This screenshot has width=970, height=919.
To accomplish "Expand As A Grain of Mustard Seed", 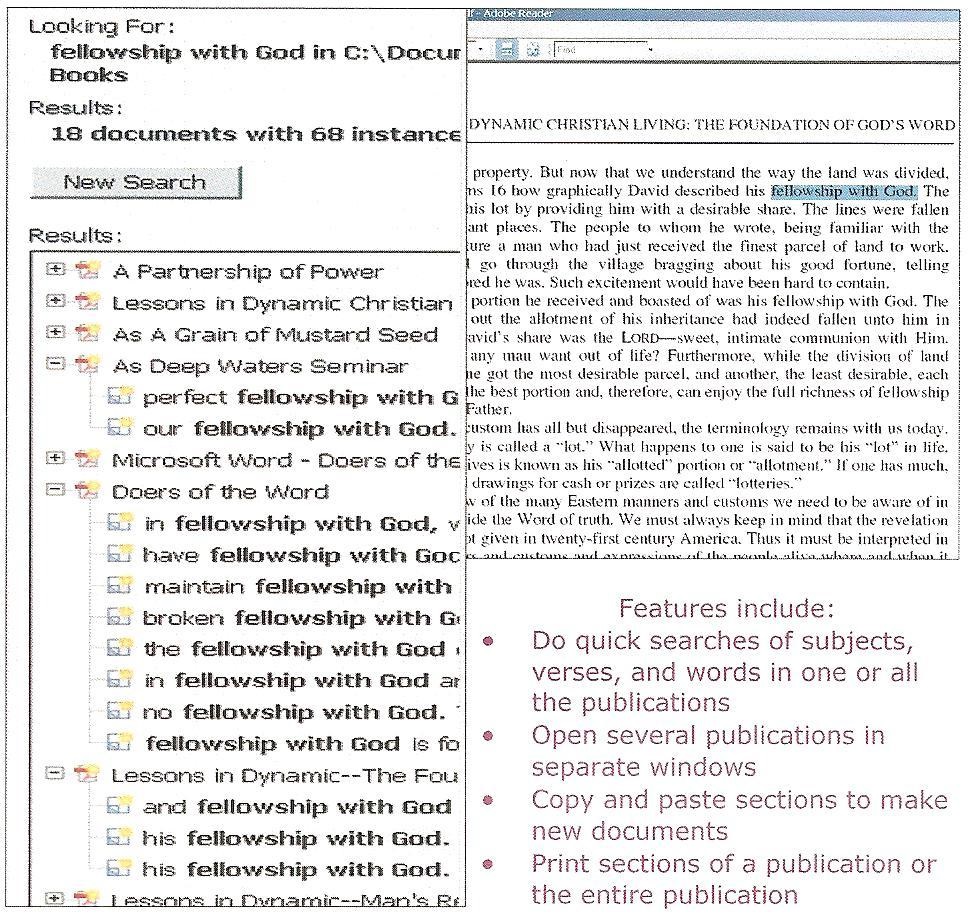I will tap(56, 332).
